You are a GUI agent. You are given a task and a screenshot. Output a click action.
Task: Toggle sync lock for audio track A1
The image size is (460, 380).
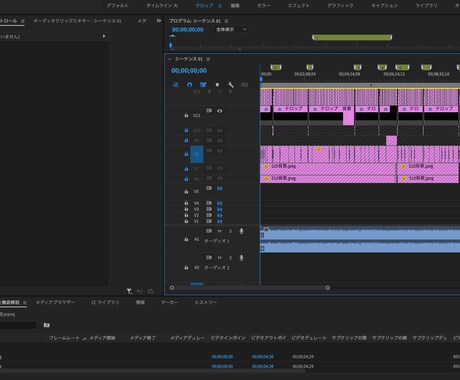209,231
